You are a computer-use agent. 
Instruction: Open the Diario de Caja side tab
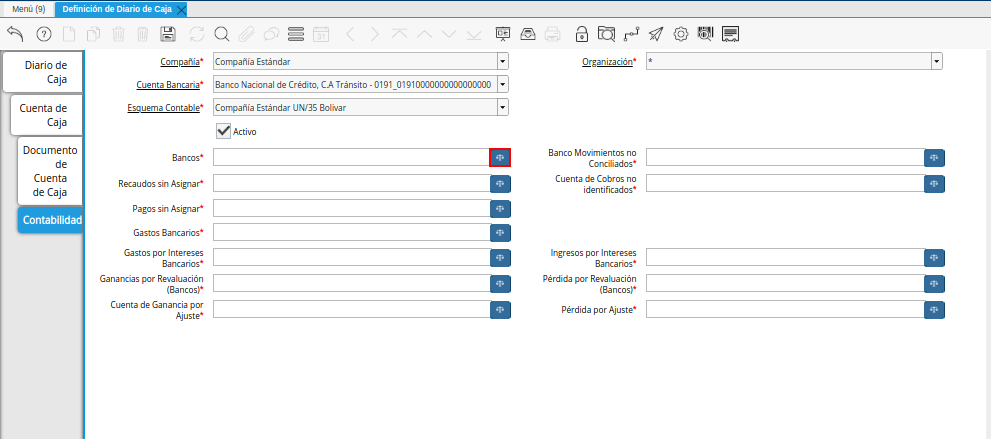click(x=43, y=72)
